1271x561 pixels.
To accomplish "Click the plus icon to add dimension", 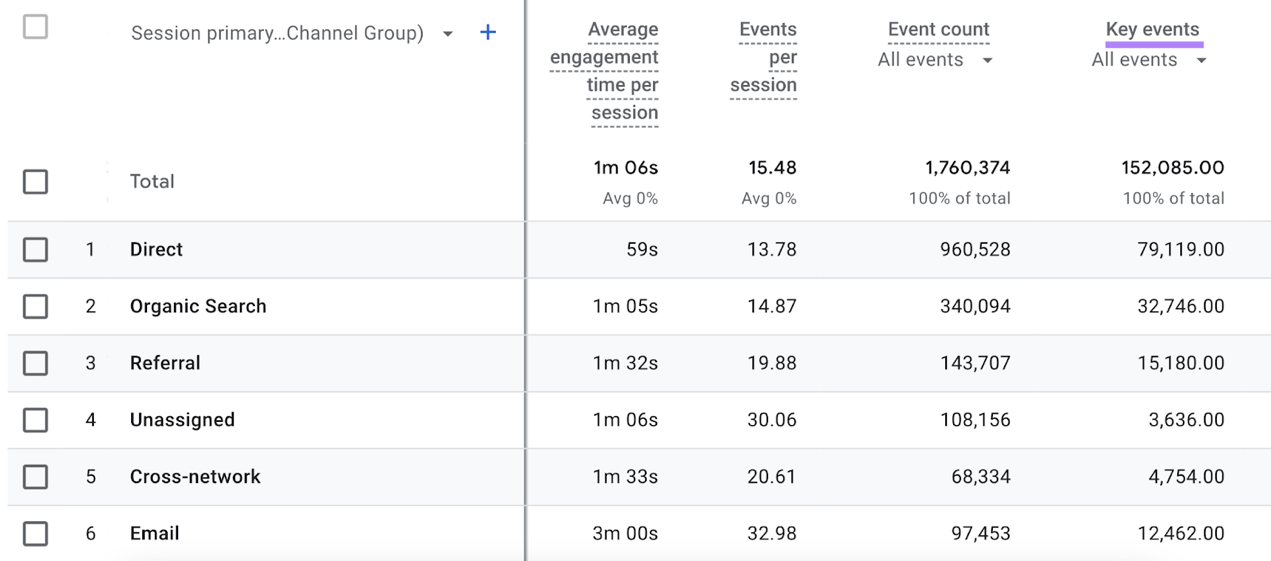I will pyautogui.click(x=488, y=33).
